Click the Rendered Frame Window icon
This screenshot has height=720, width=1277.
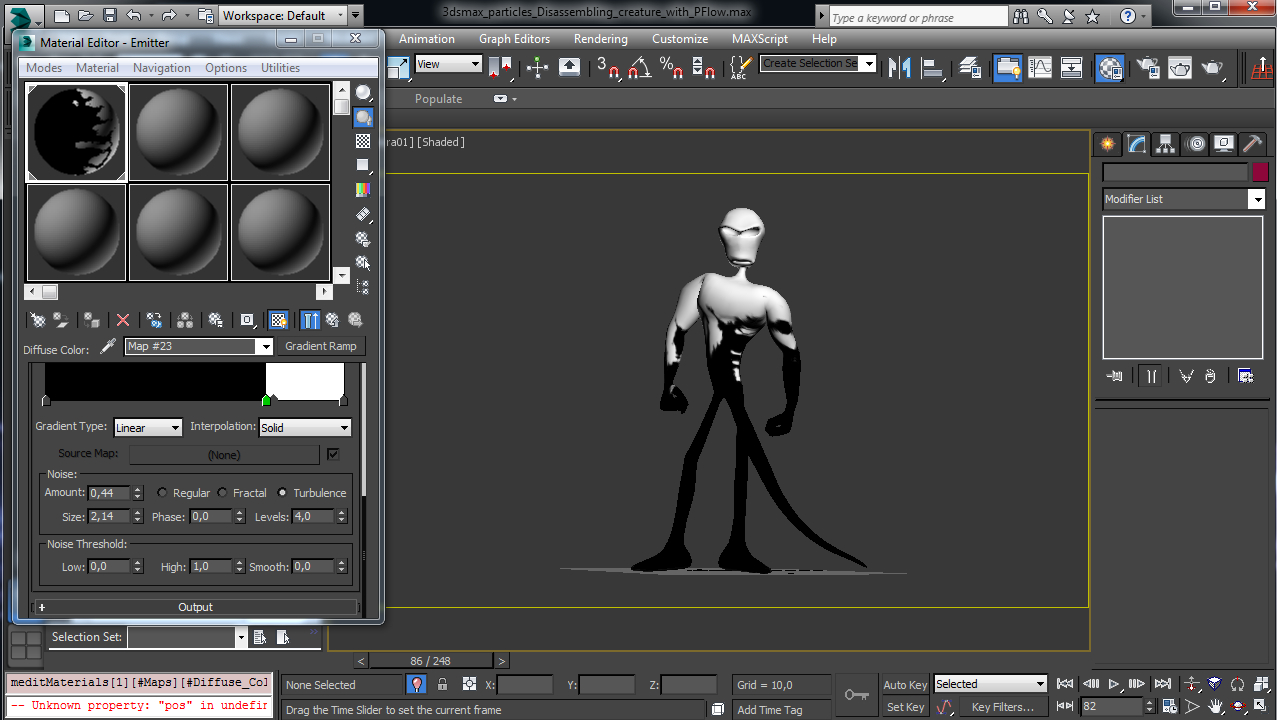pos(1180,67)
